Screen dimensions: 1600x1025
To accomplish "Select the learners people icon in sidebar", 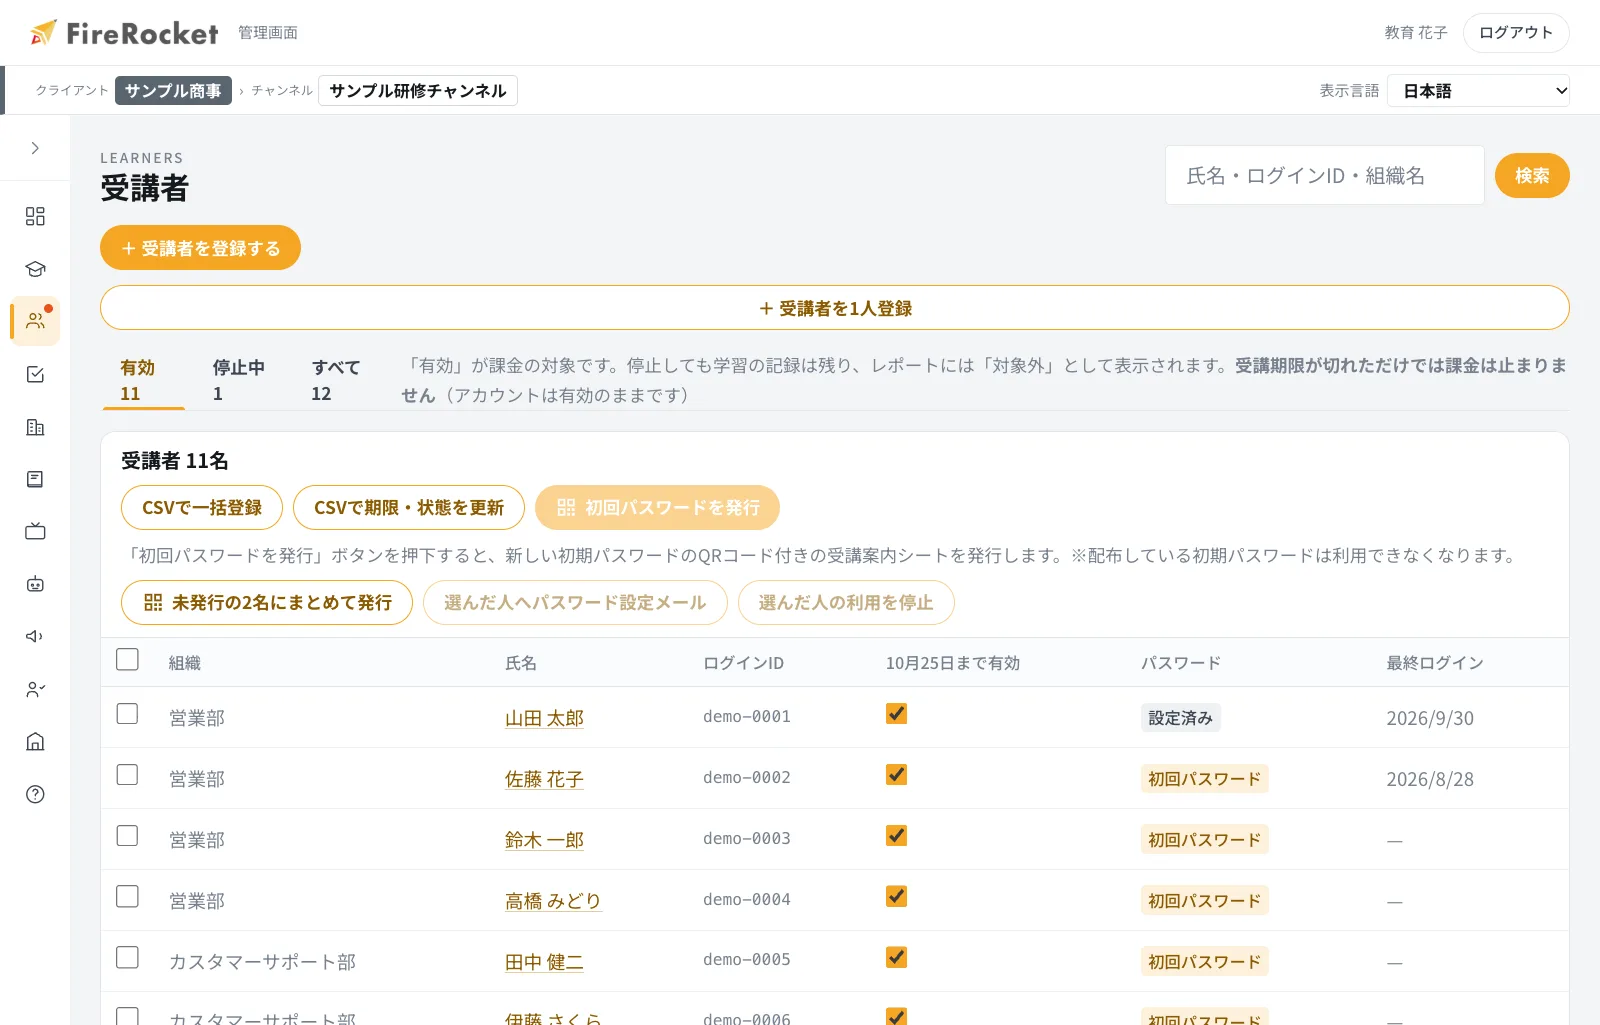I will pyautogui.click(x=35, y=321).
